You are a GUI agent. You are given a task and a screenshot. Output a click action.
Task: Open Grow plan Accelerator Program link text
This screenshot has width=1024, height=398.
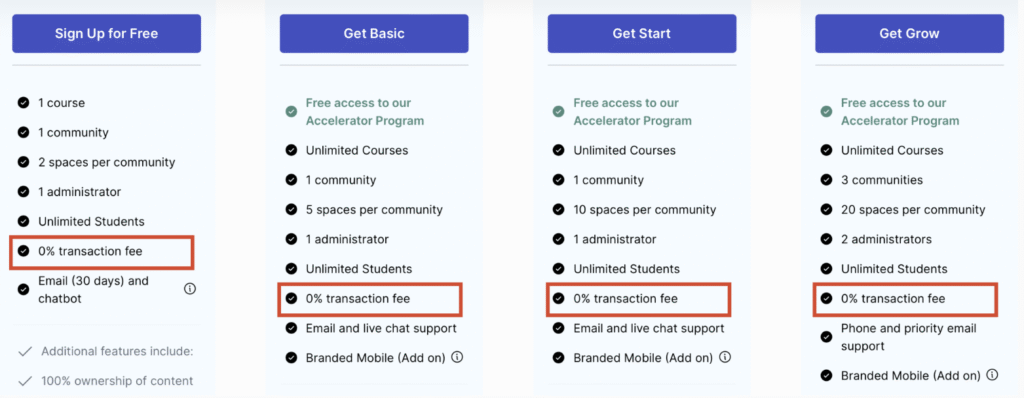901,112
